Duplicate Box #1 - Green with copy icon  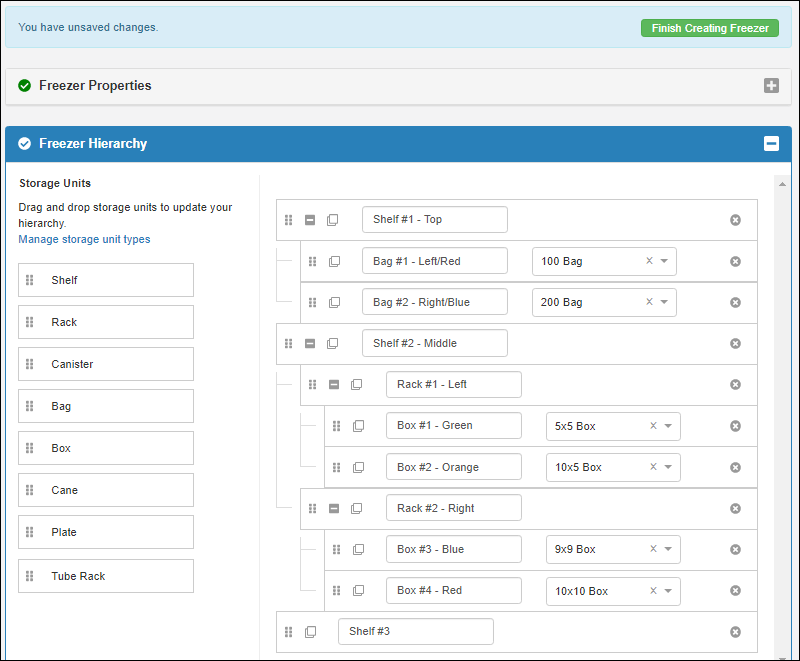pos(358,426)
